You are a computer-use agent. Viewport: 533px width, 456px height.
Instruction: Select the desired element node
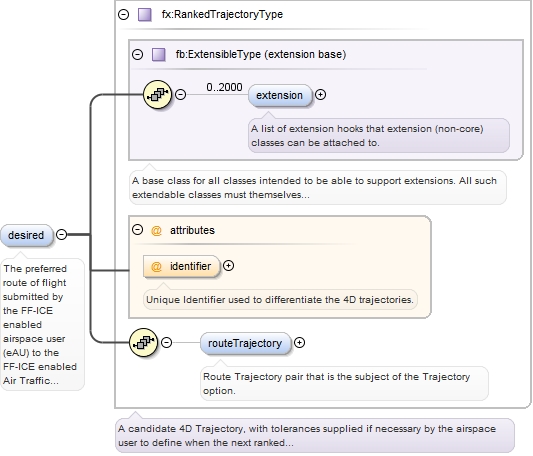tap(27, 235)
